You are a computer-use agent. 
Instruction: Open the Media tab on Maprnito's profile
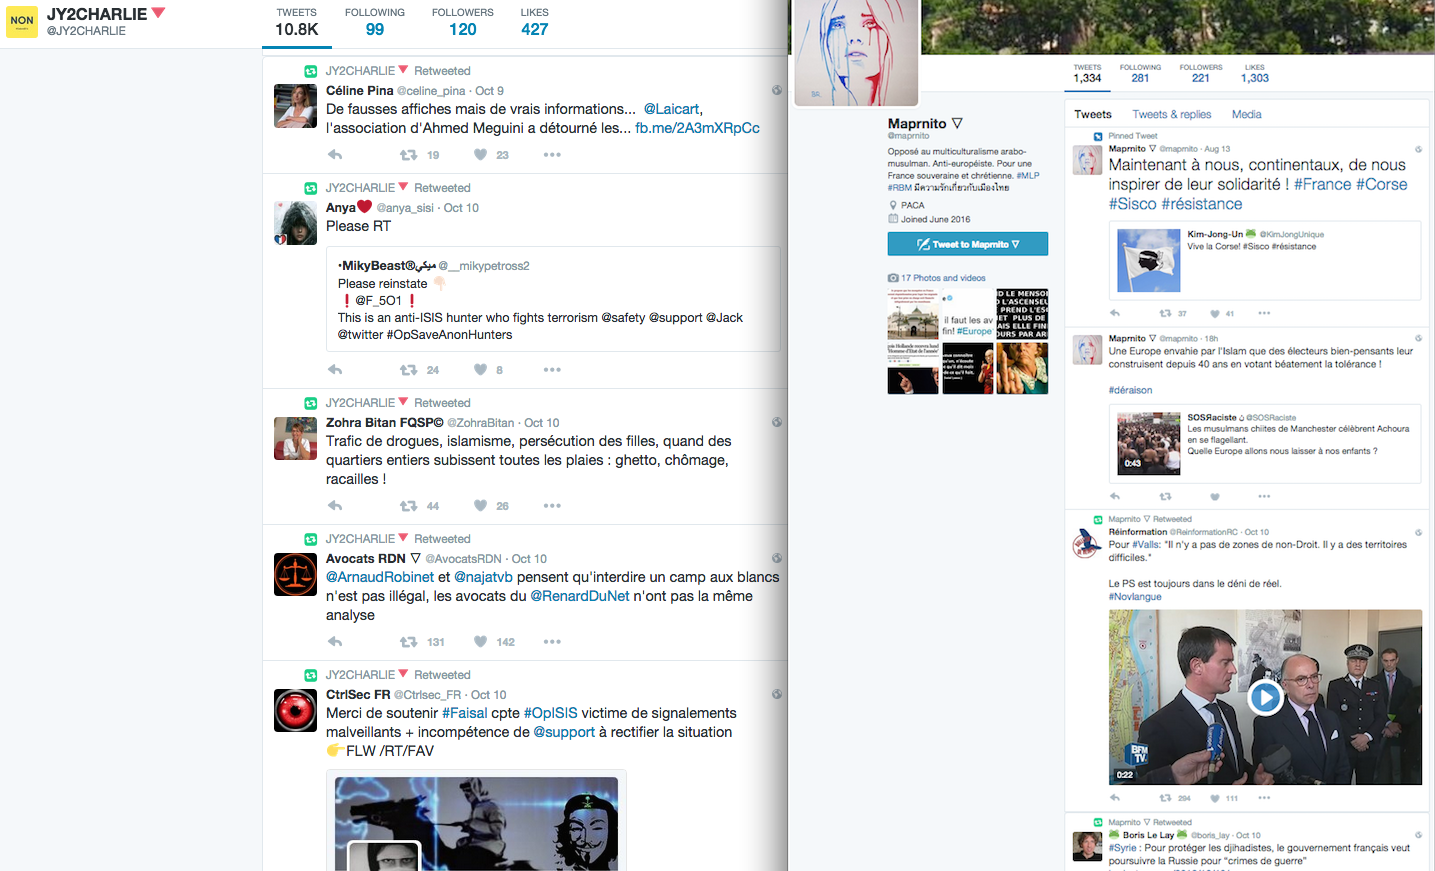[1246, 115]
